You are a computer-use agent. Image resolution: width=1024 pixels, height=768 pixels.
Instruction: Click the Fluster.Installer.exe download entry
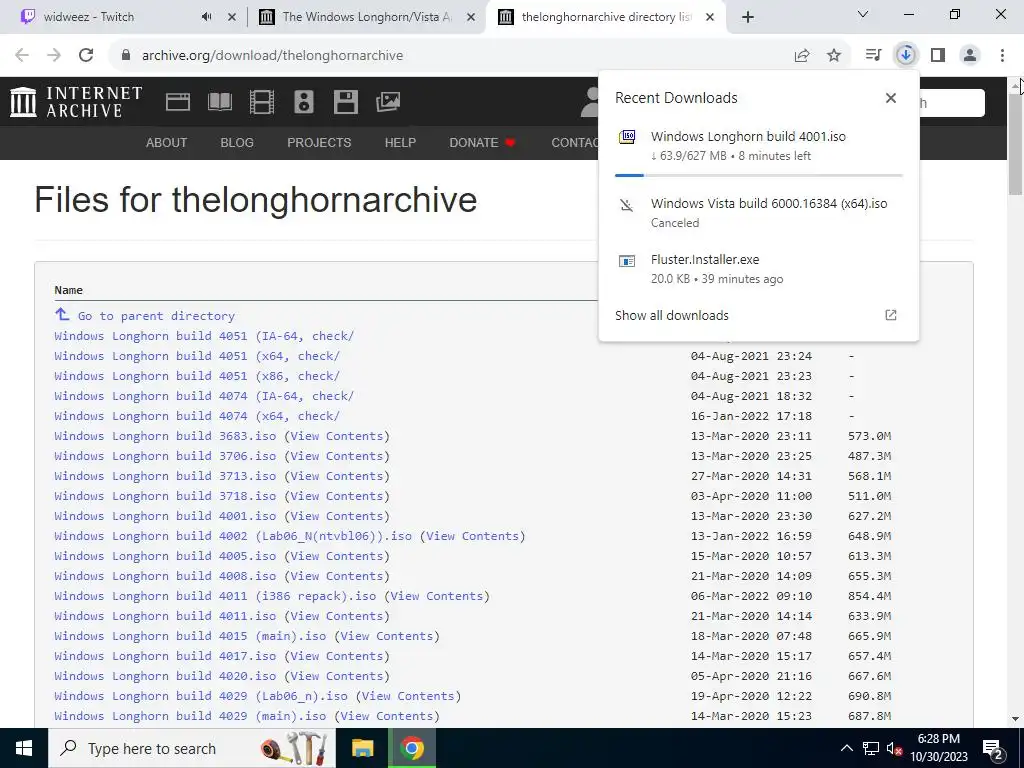(x=759, y=268)
